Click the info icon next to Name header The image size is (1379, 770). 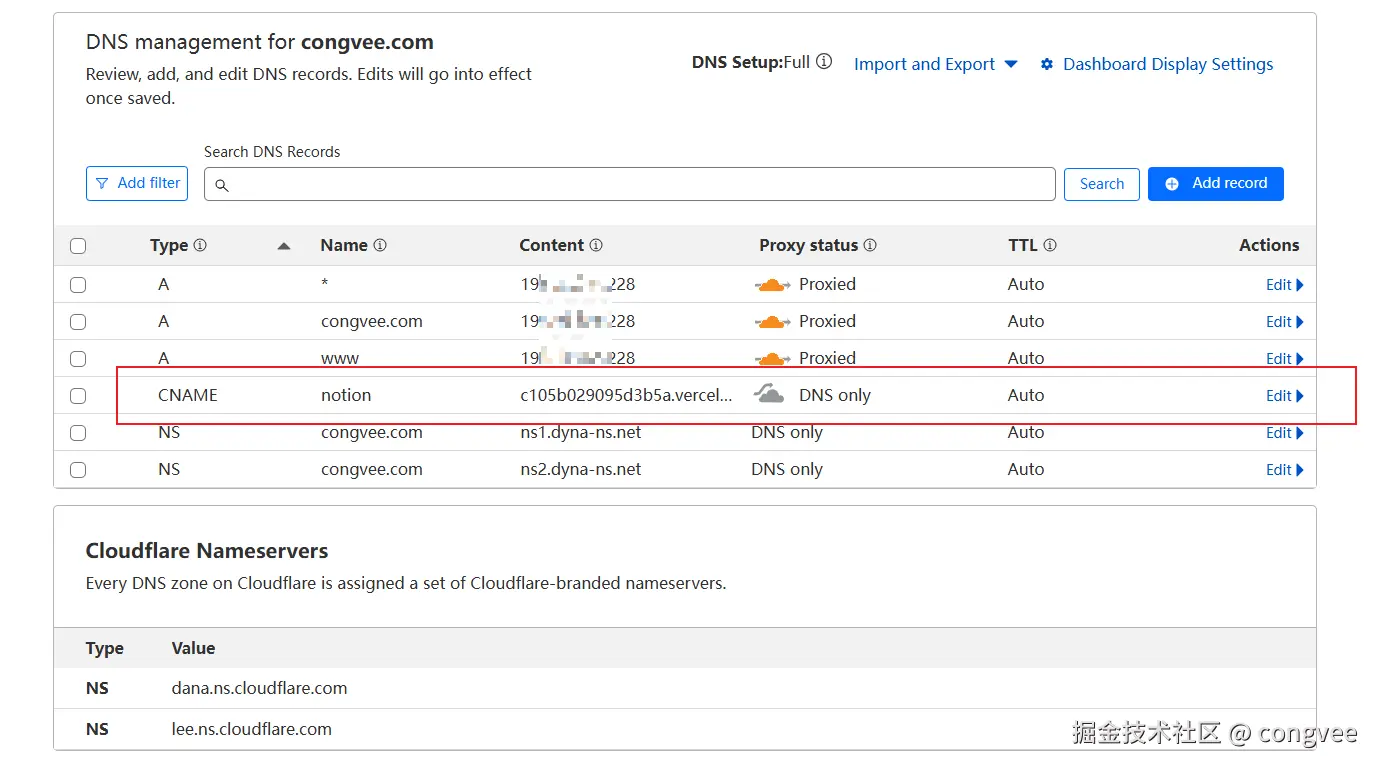[x=380, y=245]
